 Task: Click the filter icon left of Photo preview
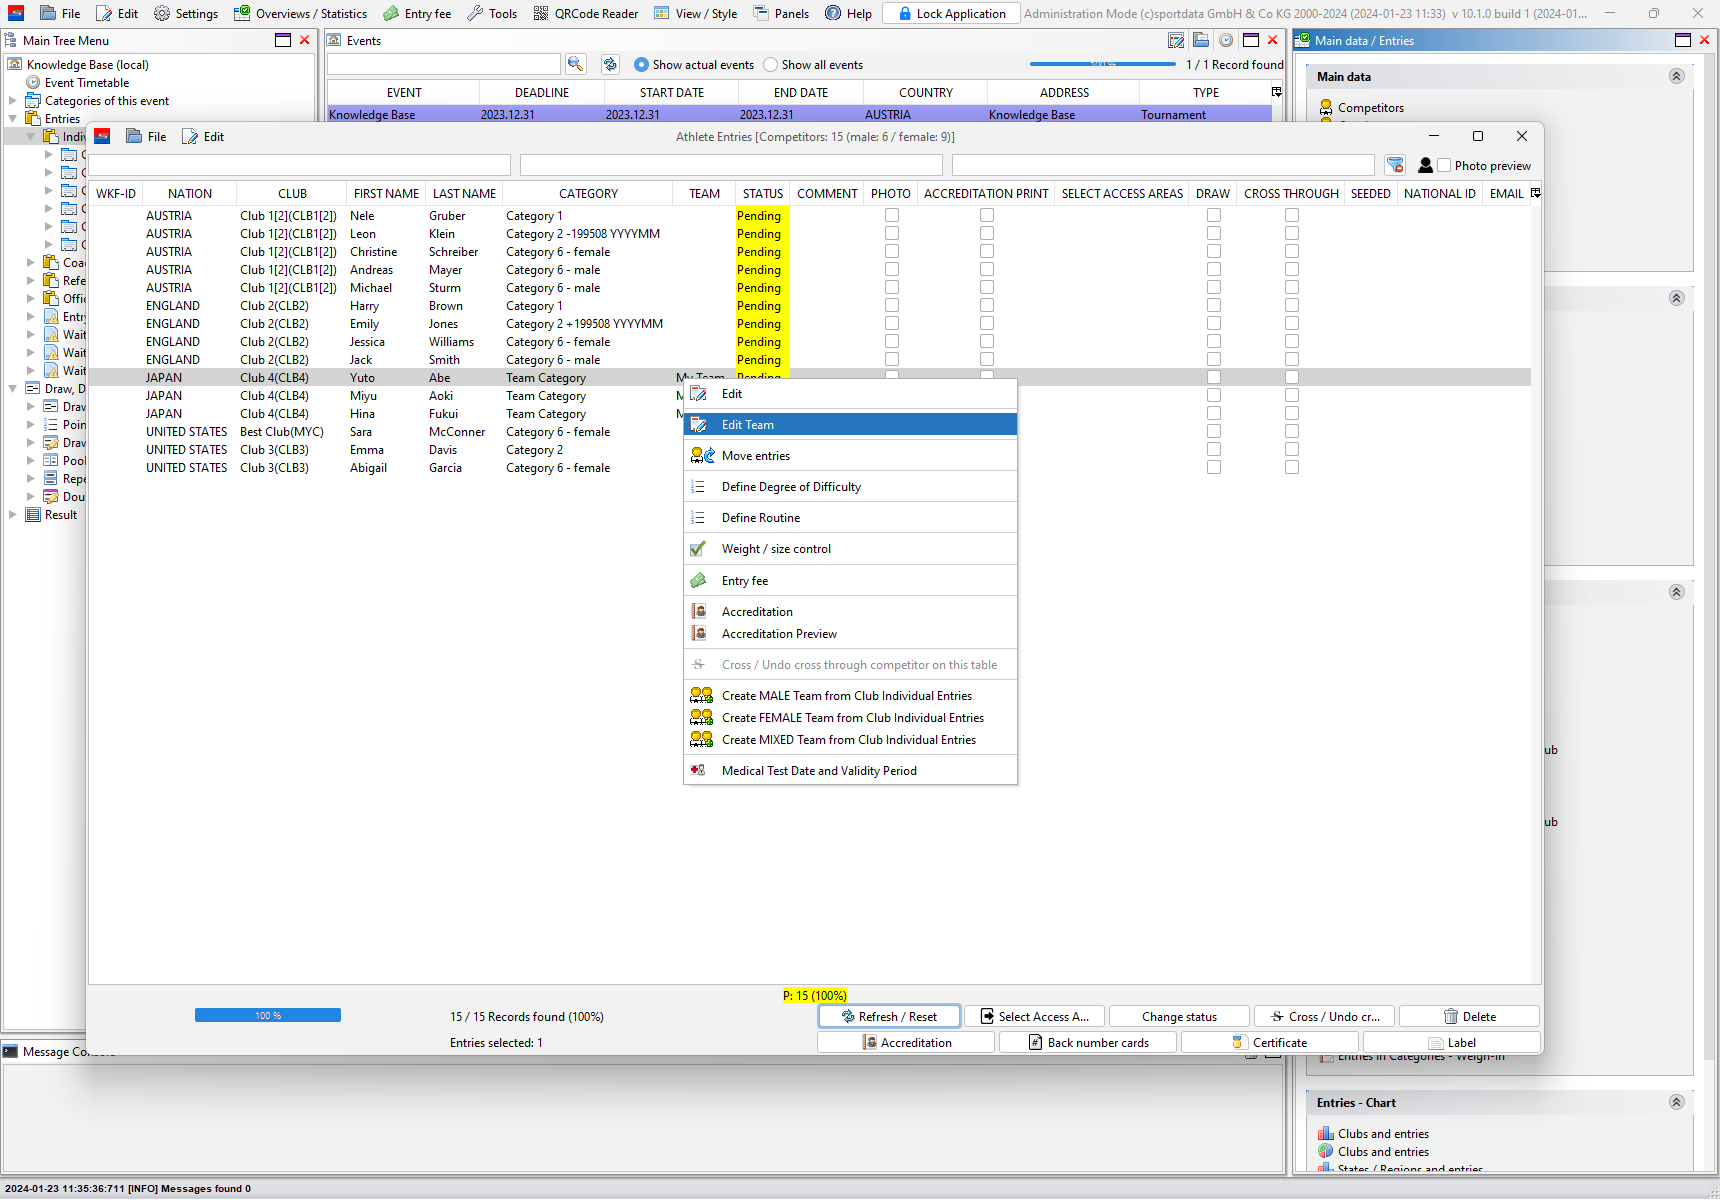1395,165
